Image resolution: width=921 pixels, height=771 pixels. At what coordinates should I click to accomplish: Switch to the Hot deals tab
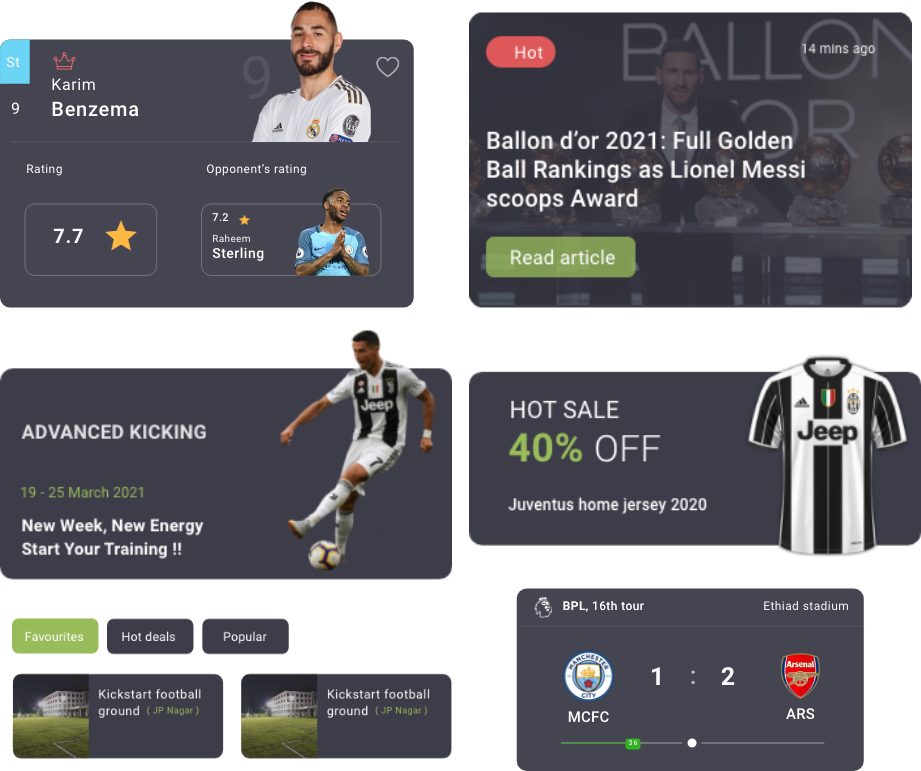point(150,636)
